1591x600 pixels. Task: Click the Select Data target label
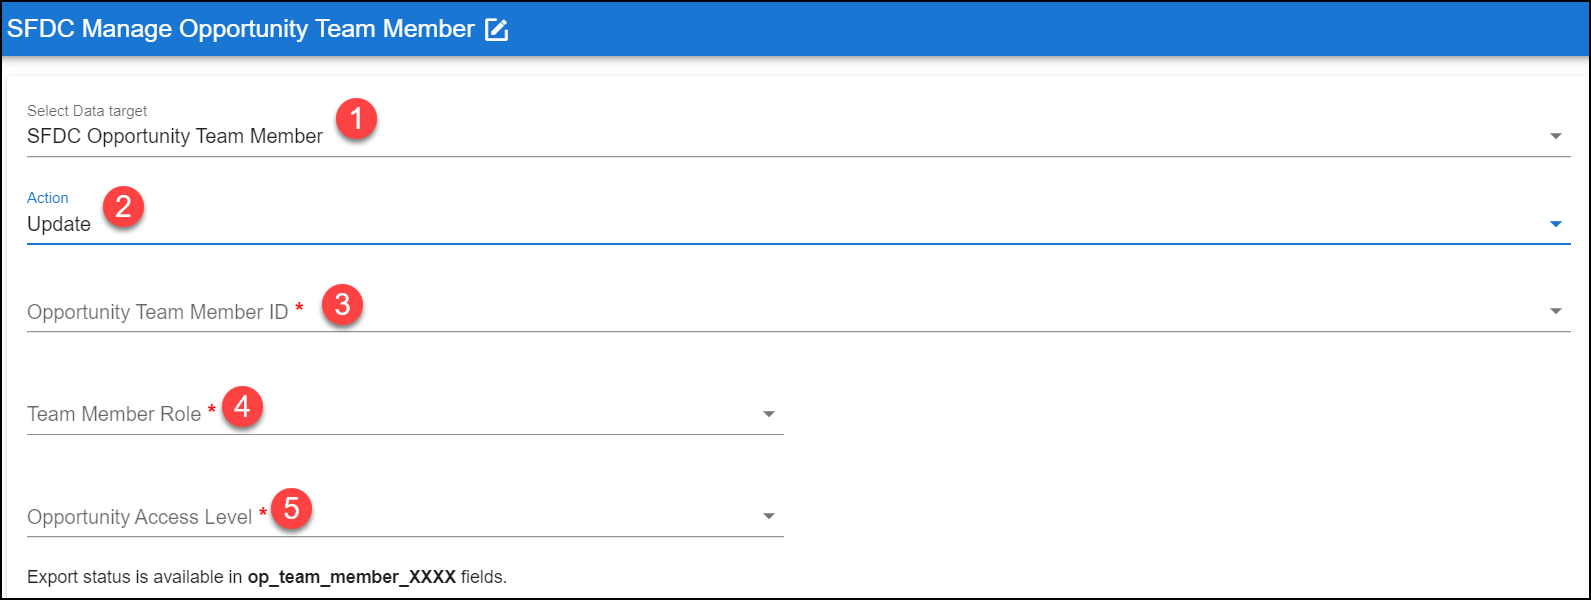tap(87, 111)
